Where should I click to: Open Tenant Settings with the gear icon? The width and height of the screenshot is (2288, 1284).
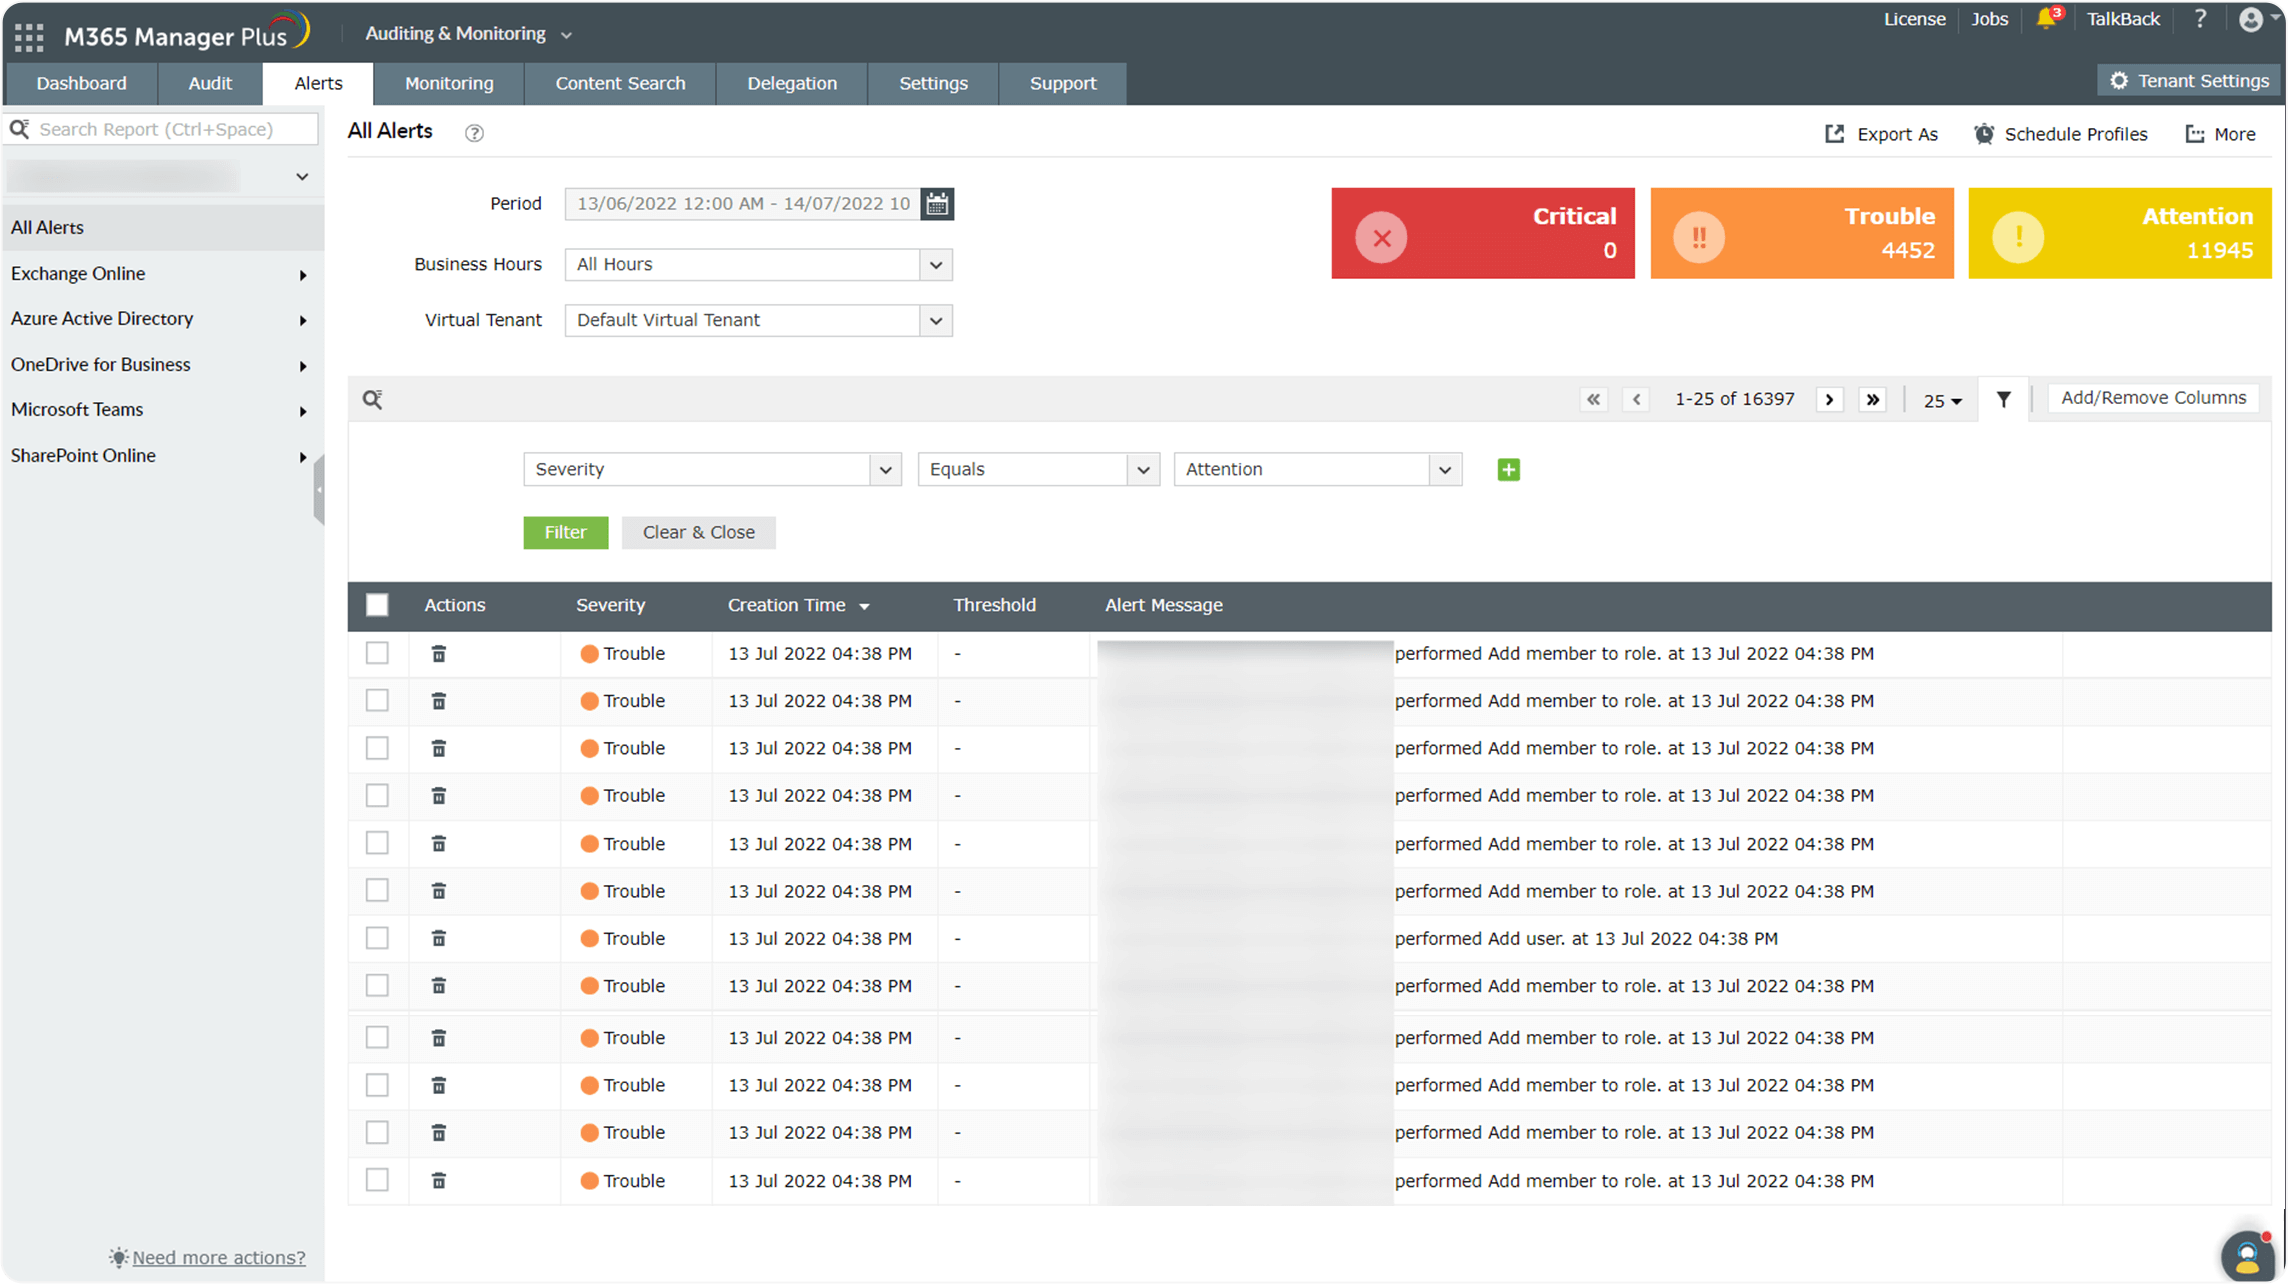coord(2119,80)
